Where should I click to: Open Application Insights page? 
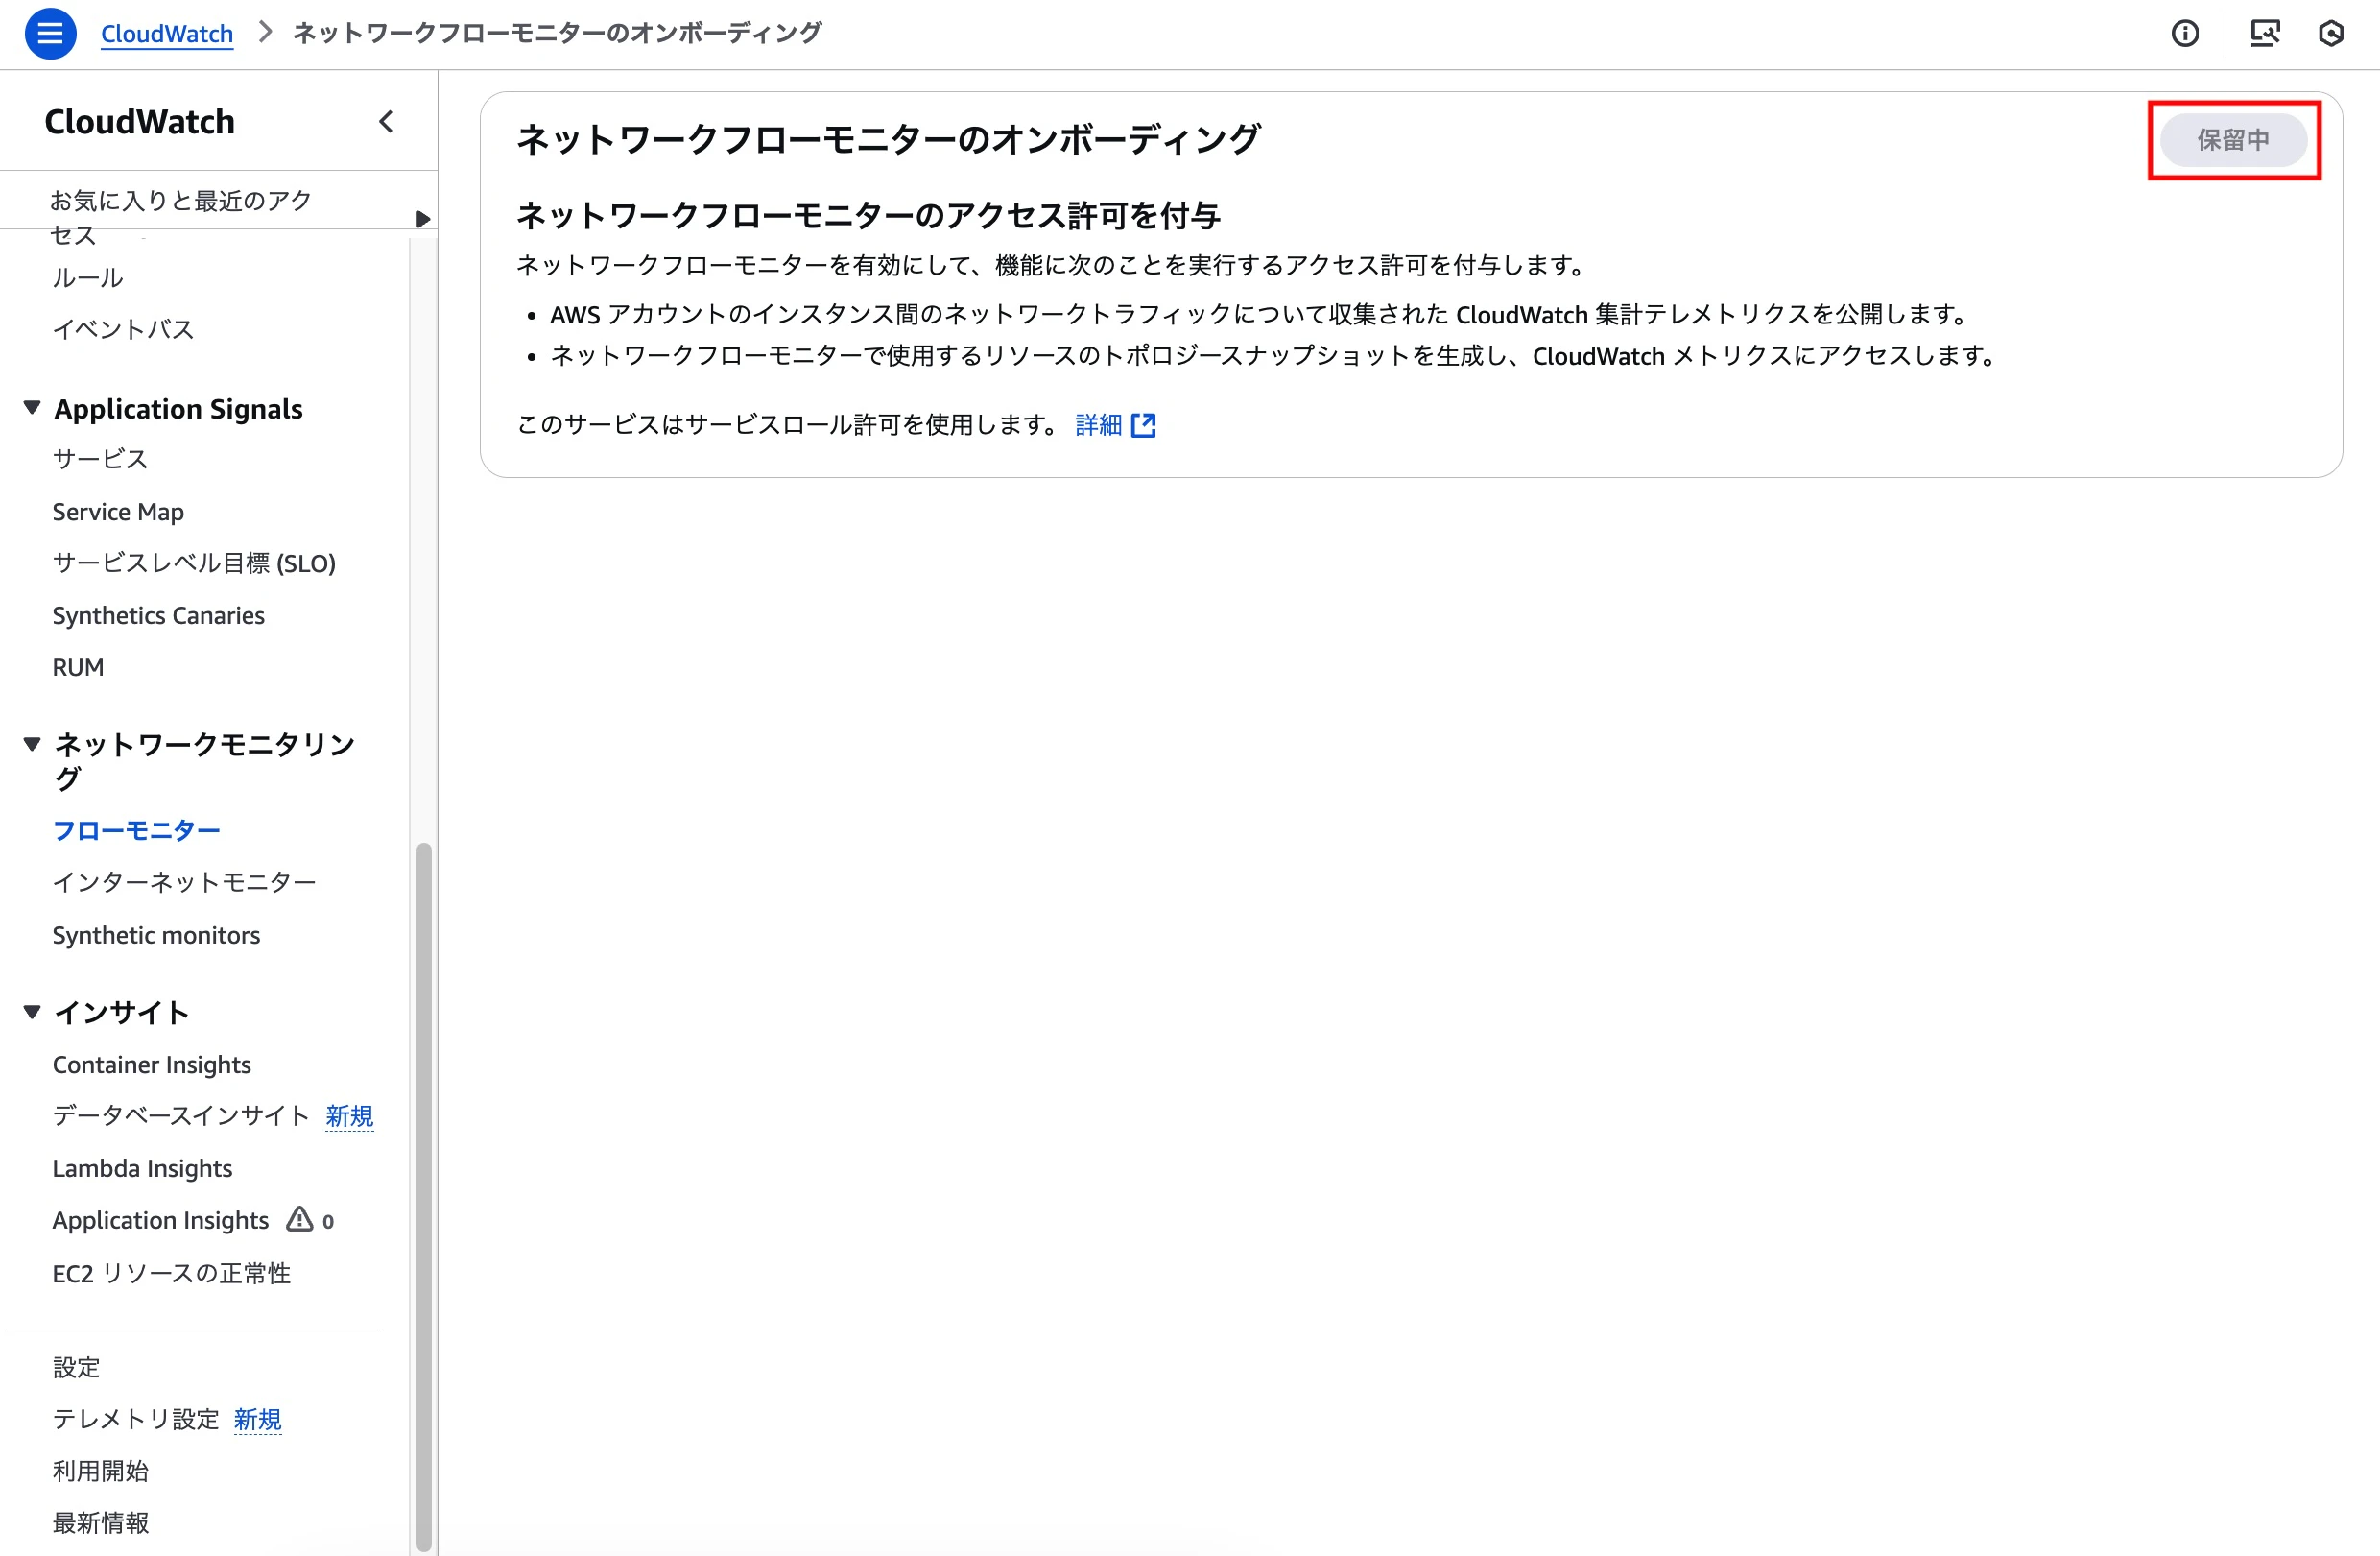160,1220
